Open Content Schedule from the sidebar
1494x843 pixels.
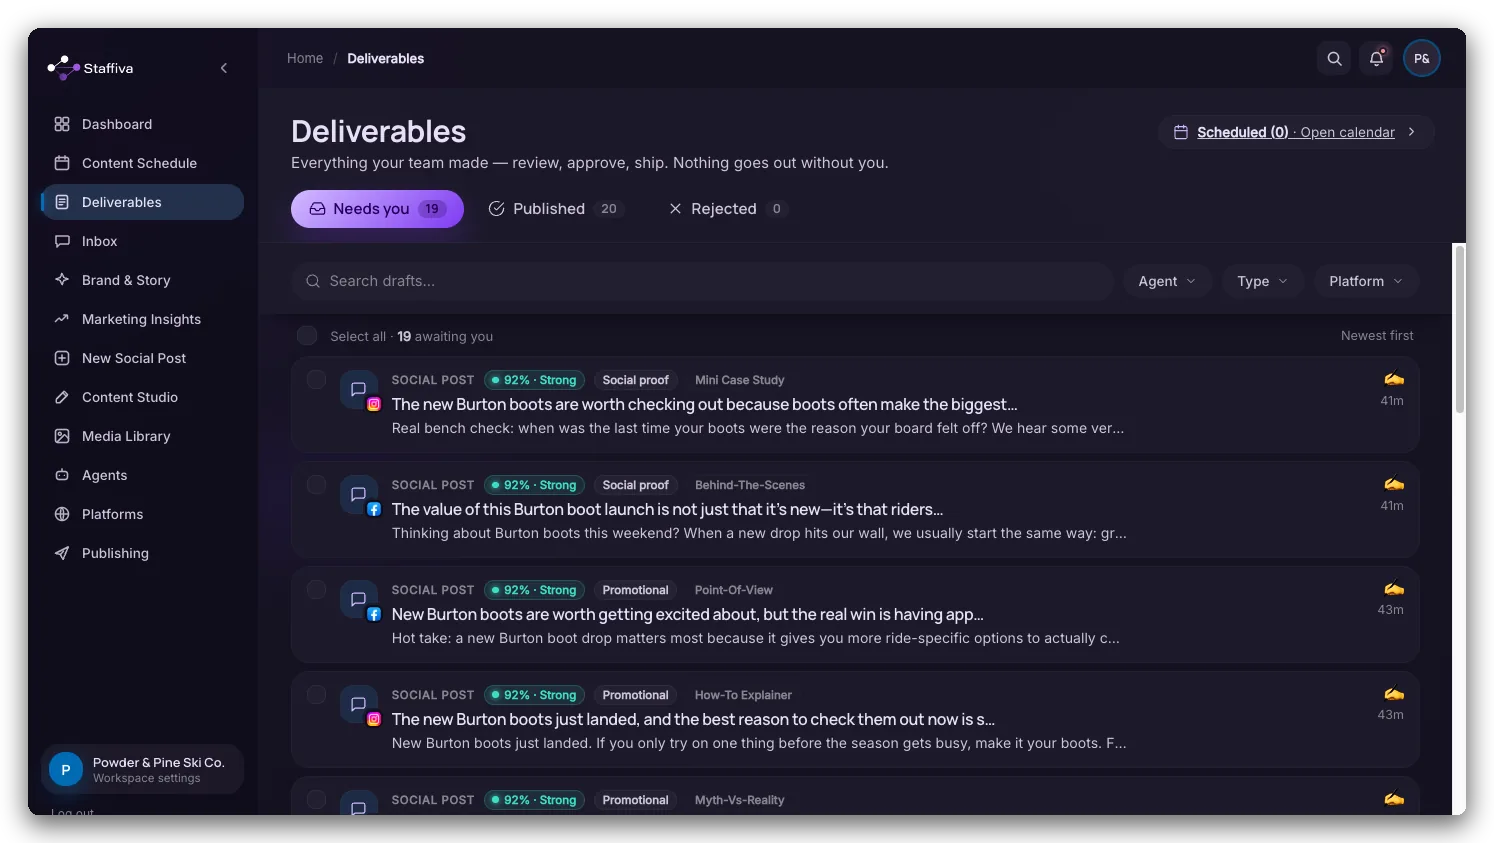(x=142, y=163)
